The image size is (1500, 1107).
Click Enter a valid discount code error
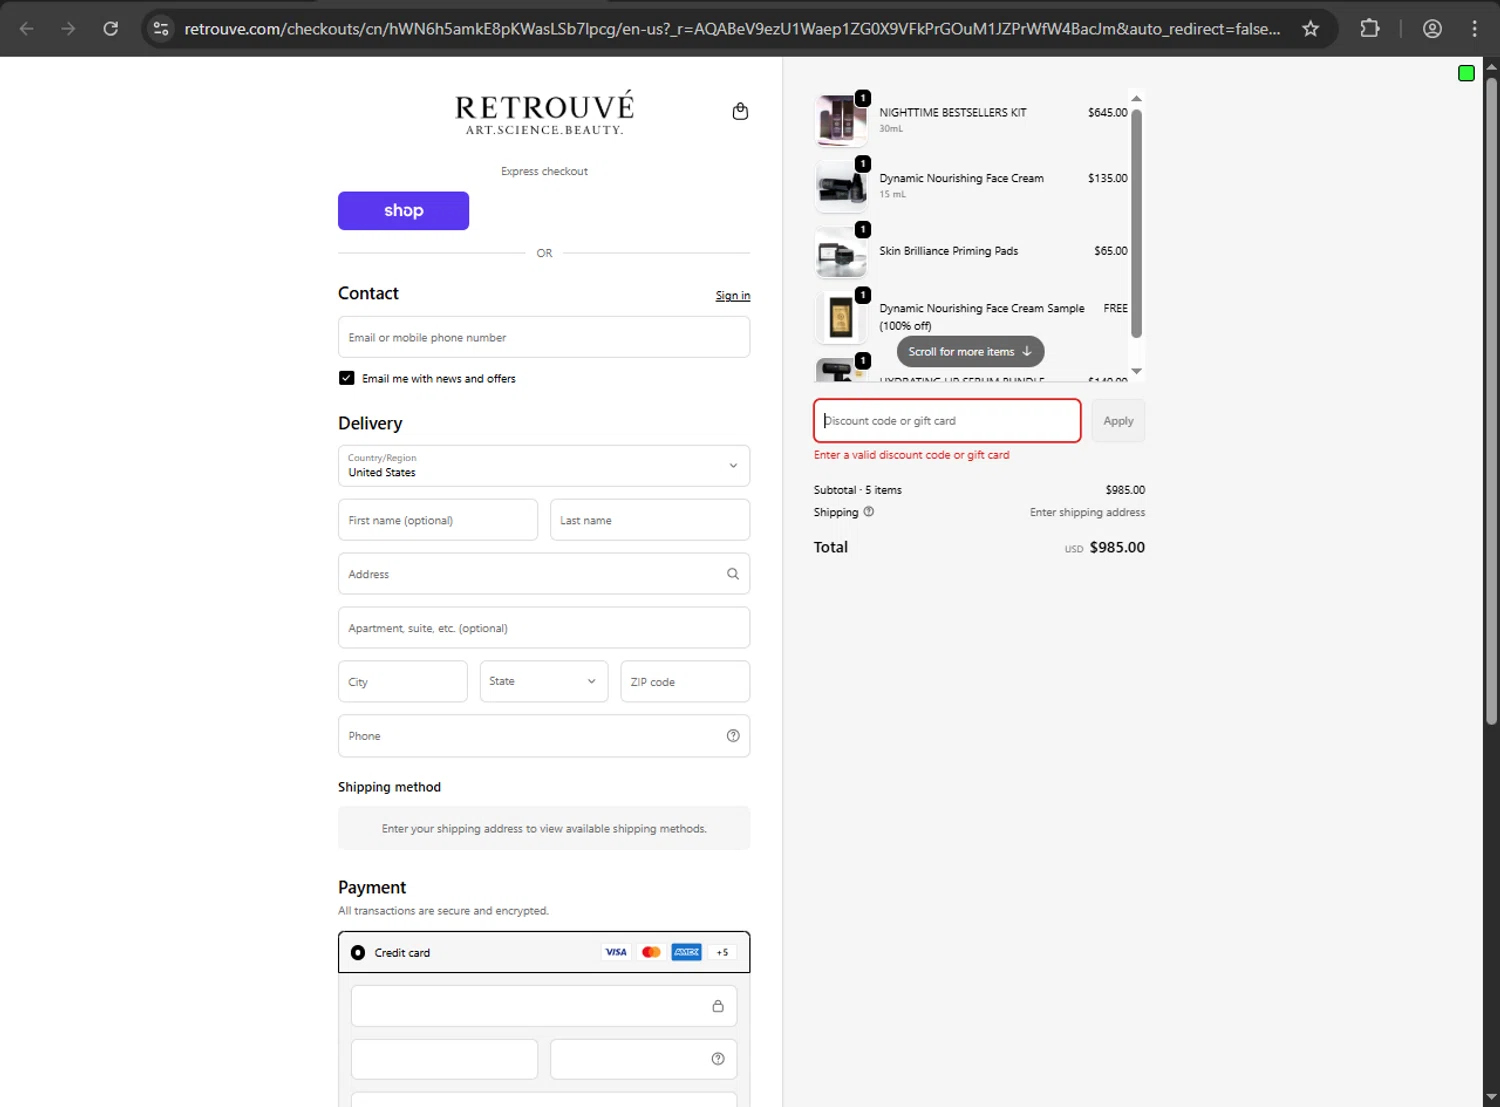pyautogui.click(x=912, y=455)
